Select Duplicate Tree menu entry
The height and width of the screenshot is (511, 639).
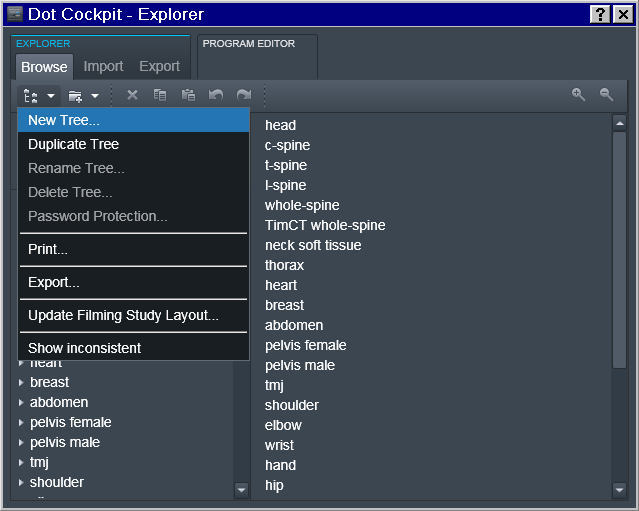click(x=134, y=144)
